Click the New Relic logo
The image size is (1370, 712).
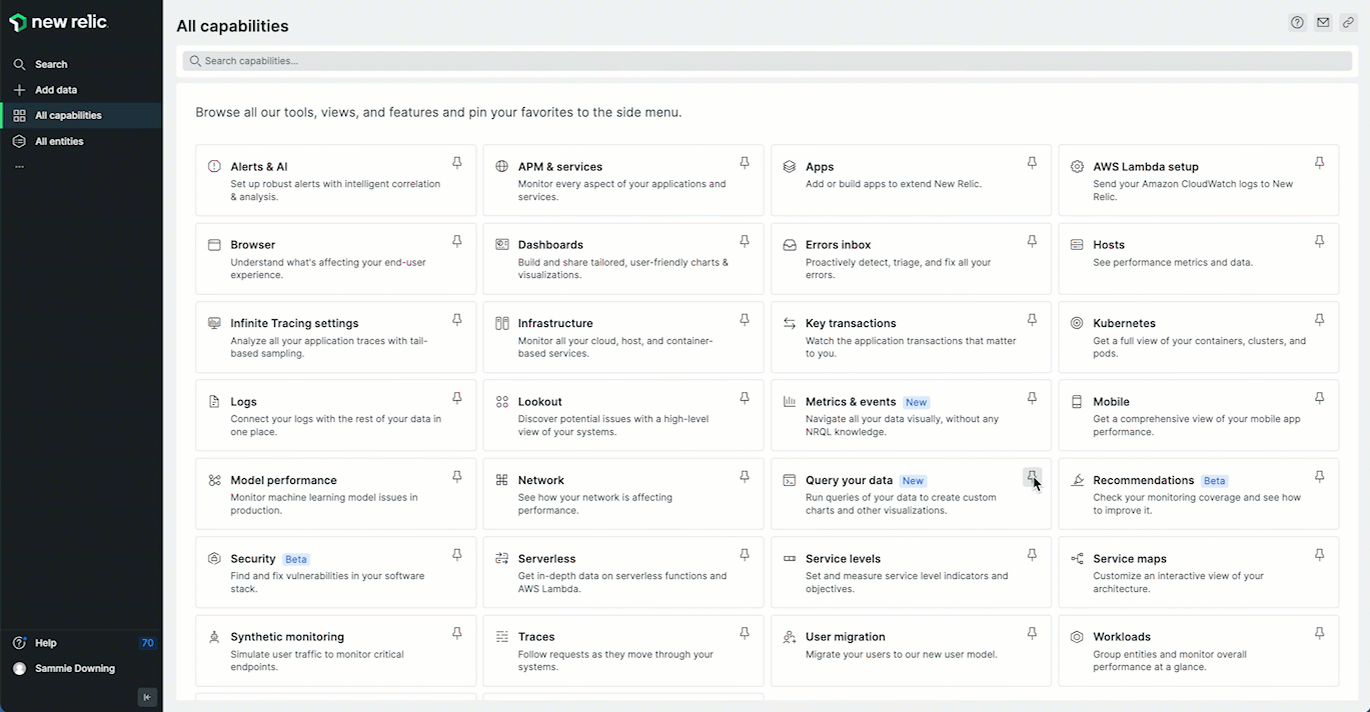(x=59, y=22)
